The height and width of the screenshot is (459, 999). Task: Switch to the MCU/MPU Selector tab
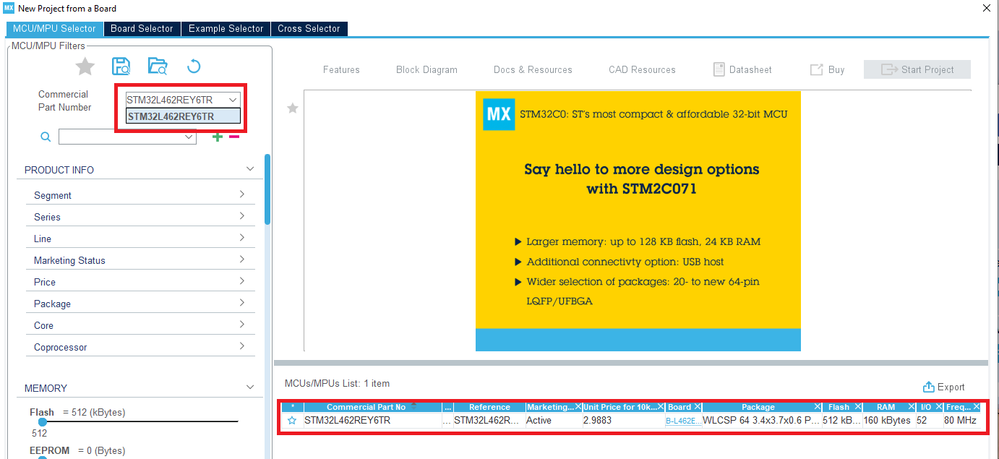tap(54, 29)
